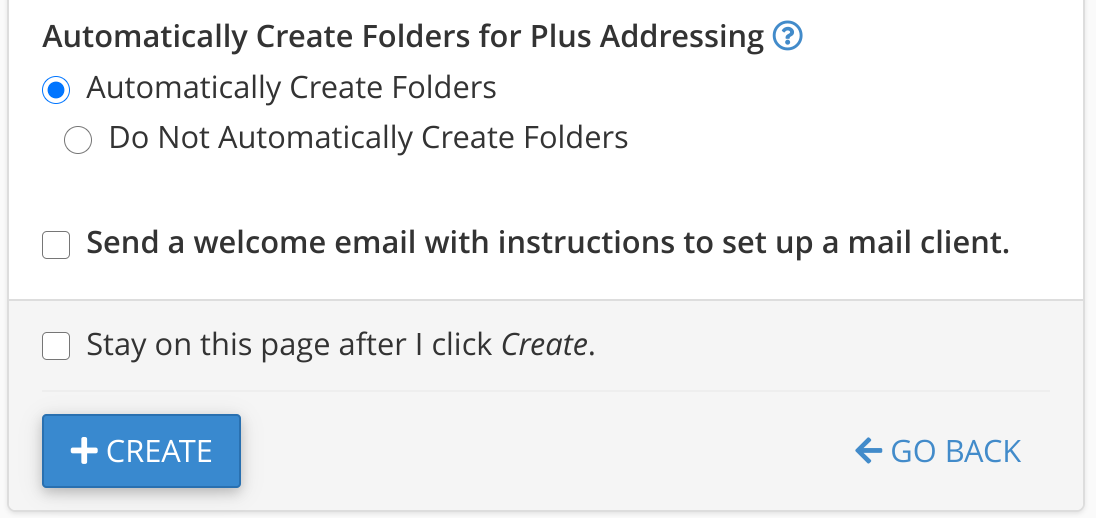Choose the Do Not Automatically Create Folders radio
The image size is (1096, 518).
click(77, 140)
